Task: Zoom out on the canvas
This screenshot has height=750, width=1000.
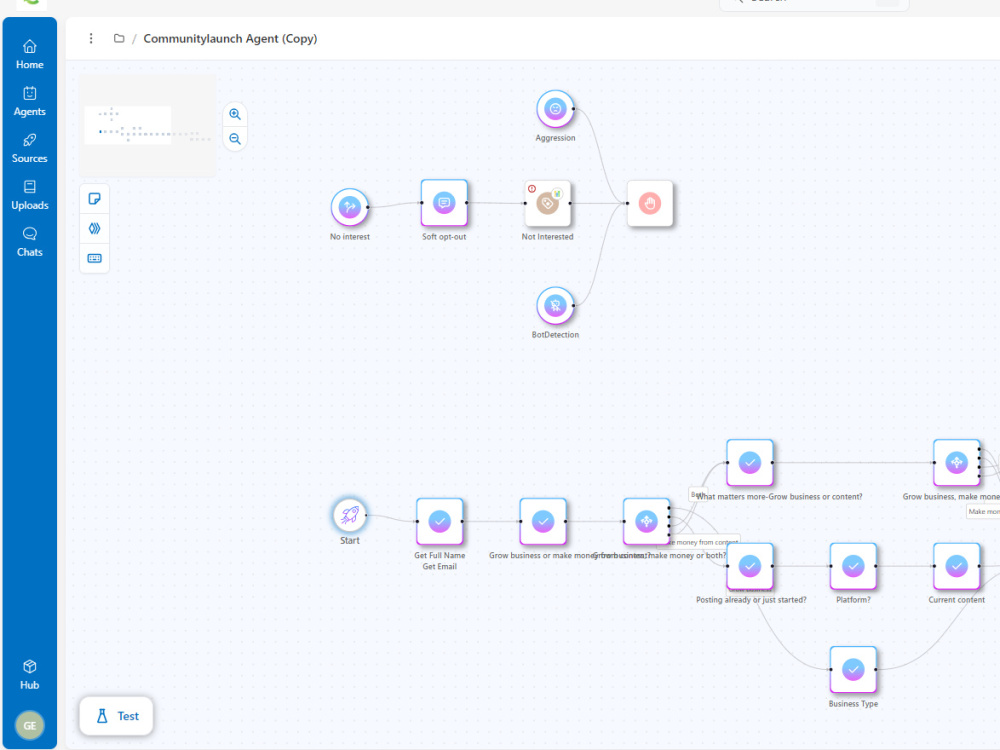Action: click(x=235, y=138)
